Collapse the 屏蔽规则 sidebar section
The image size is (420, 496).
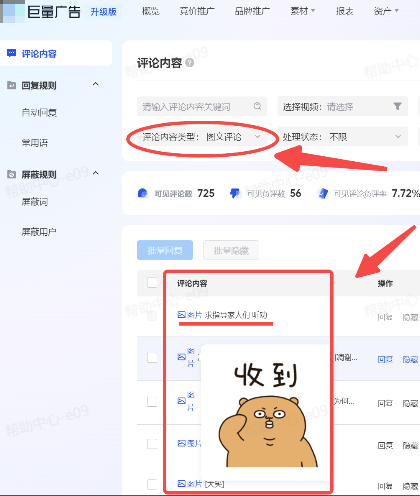96,173
